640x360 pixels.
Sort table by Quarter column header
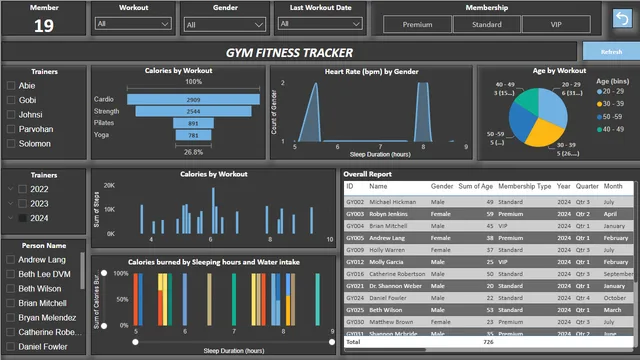click(x=587, y=186)
